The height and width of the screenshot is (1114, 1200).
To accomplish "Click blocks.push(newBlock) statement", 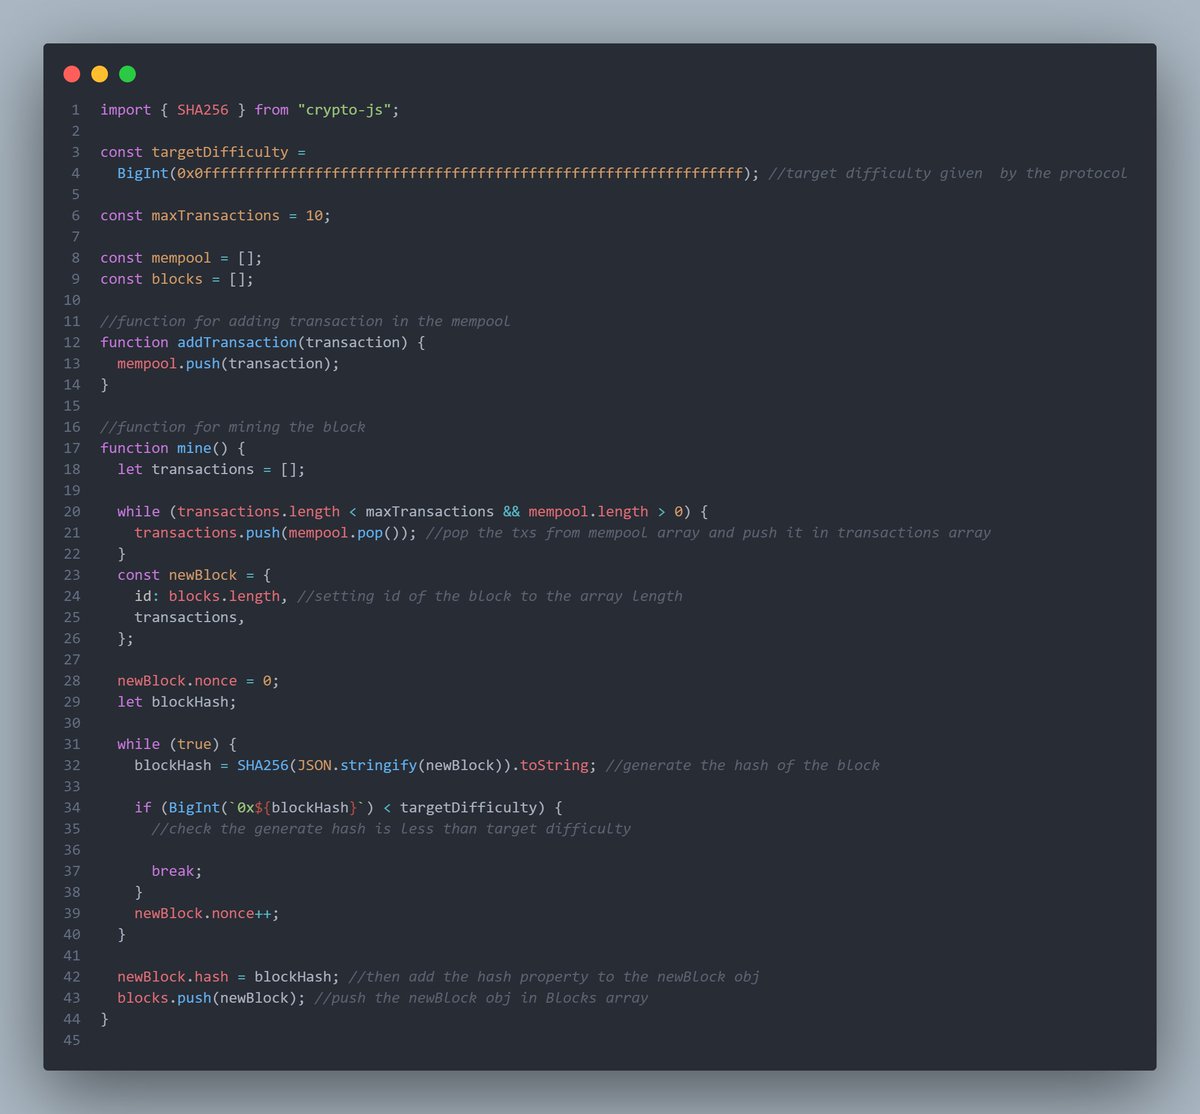I will [x=211, y=998].
